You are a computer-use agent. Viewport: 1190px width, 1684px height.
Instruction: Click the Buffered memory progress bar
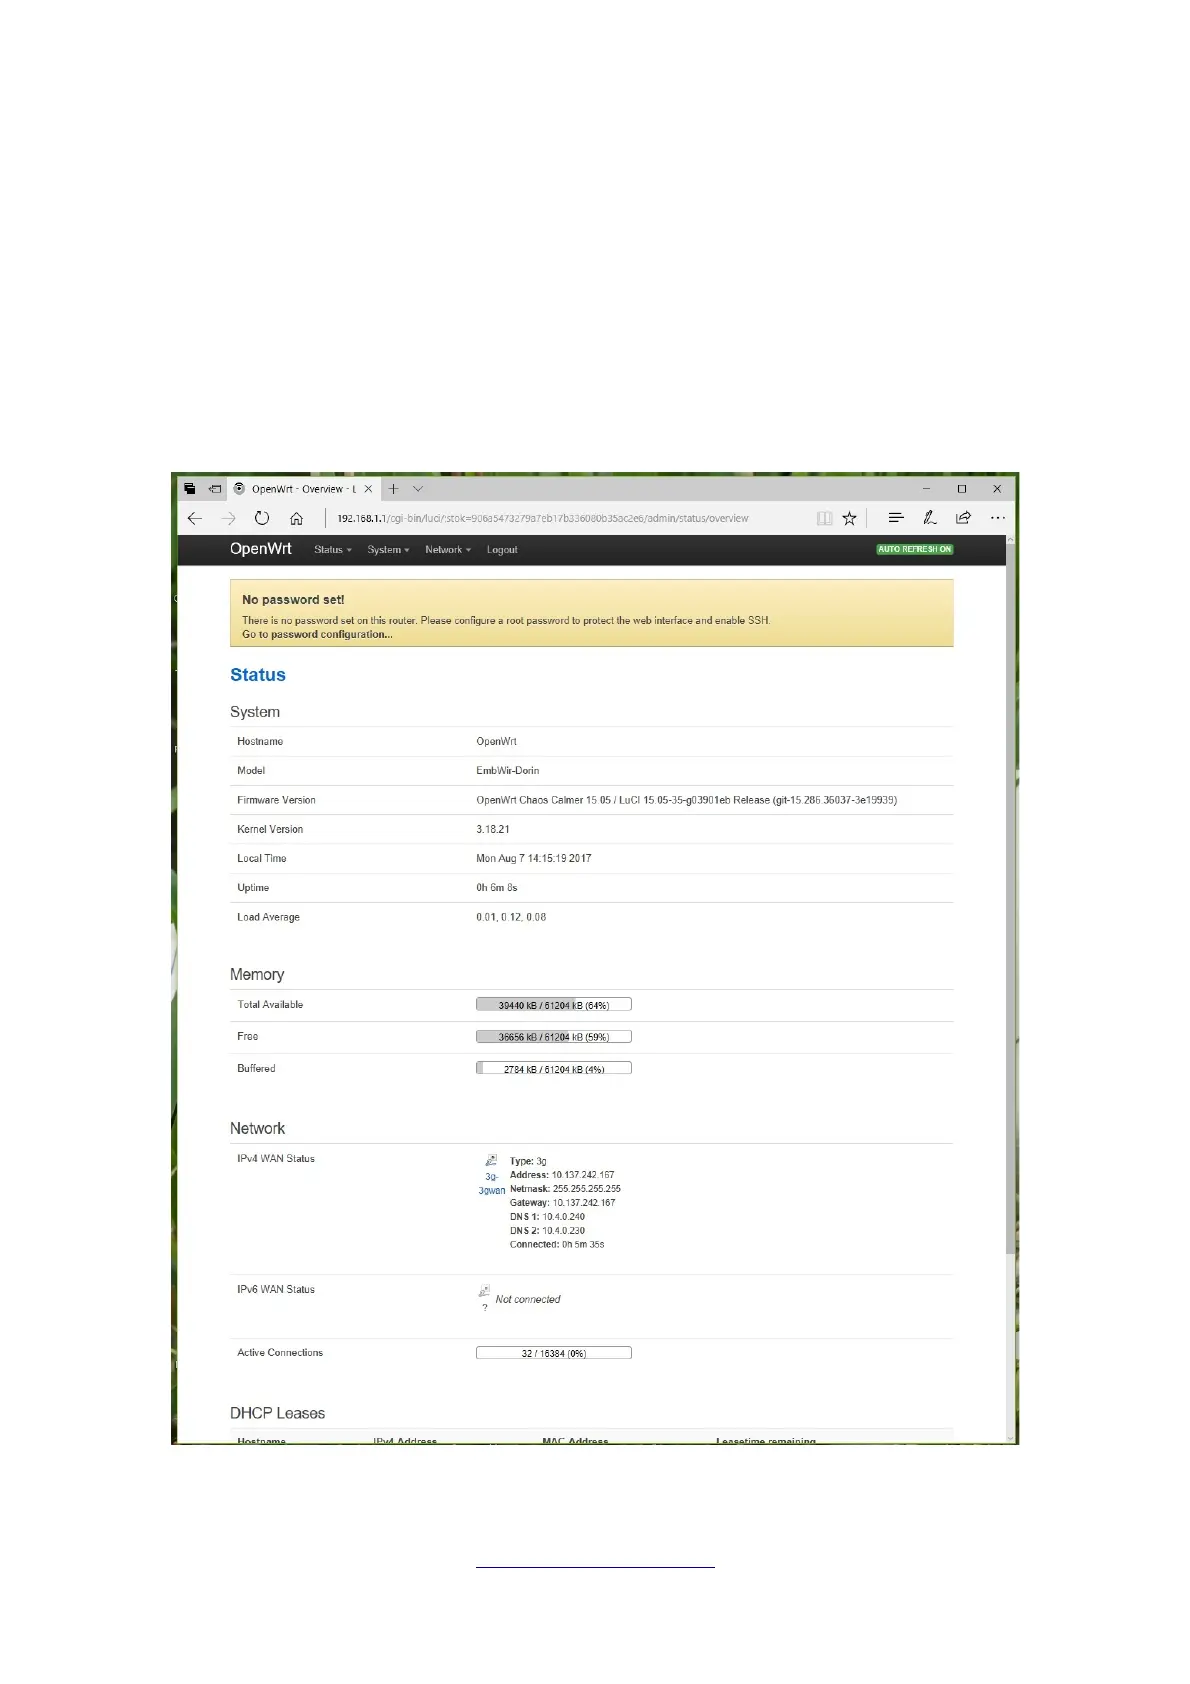point(554,1068)
